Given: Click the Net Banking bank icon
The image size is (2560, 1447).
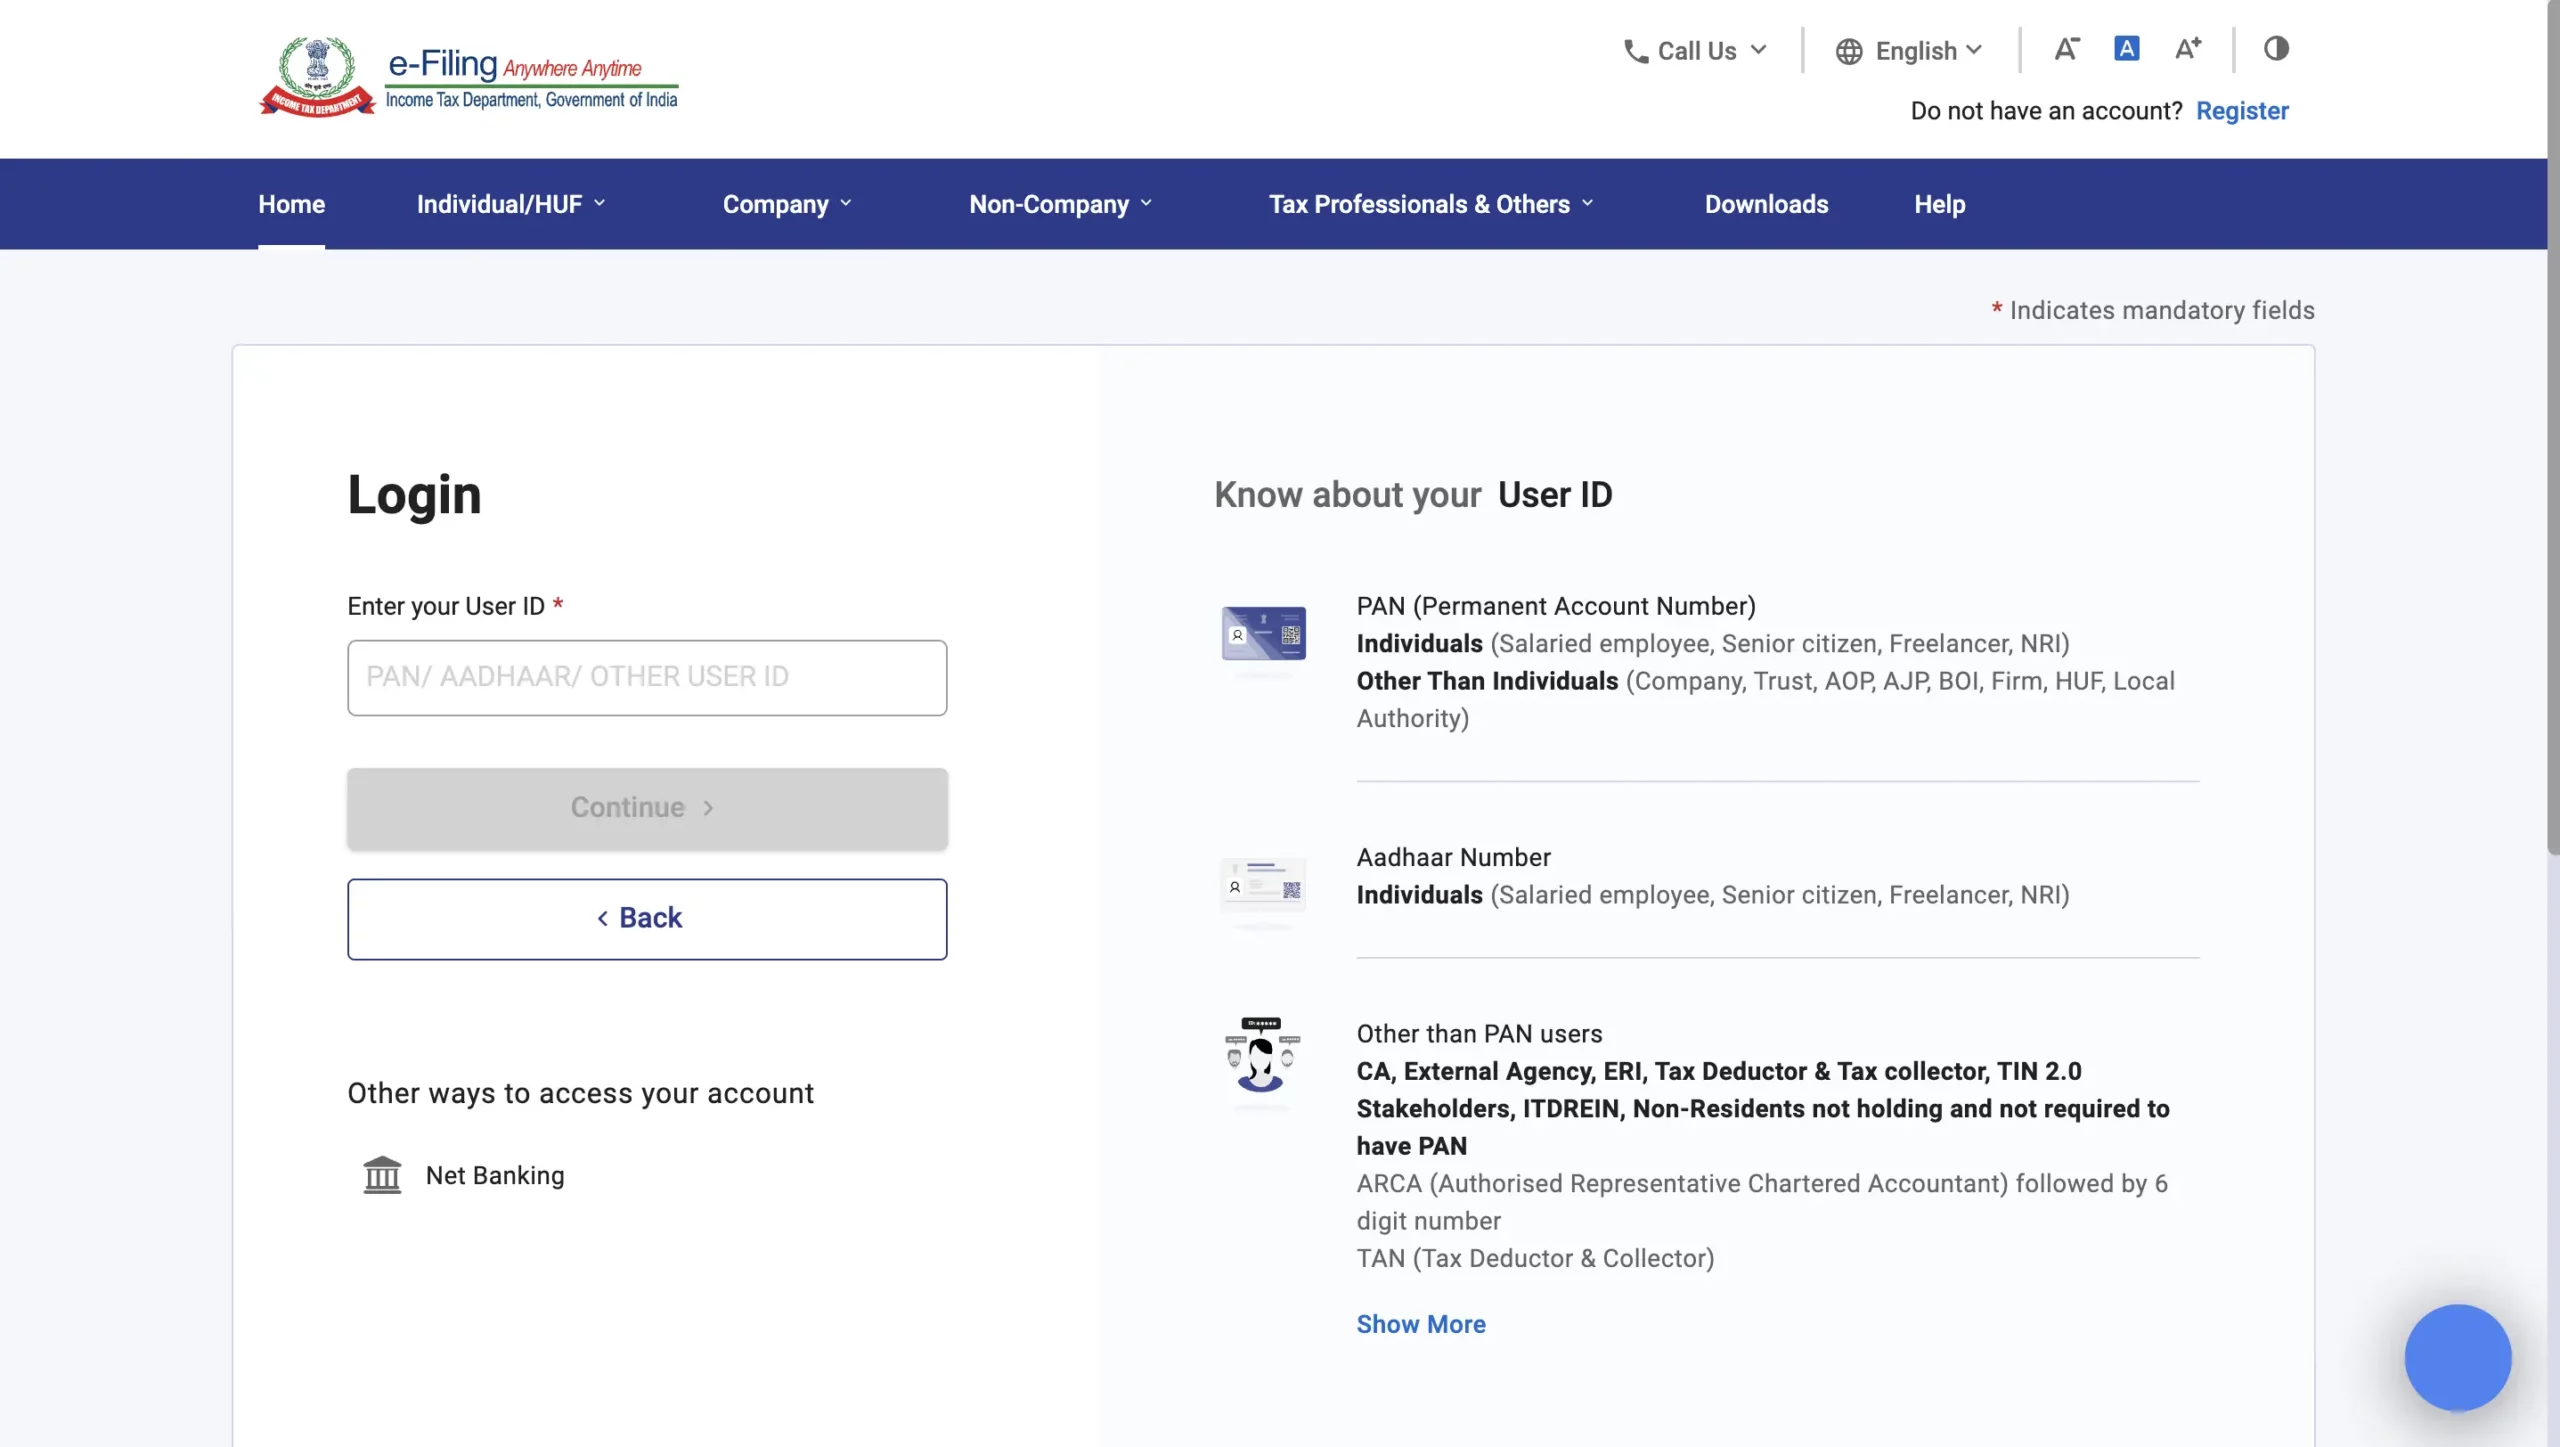Looking at the screenshot, I should point(382,1175).
